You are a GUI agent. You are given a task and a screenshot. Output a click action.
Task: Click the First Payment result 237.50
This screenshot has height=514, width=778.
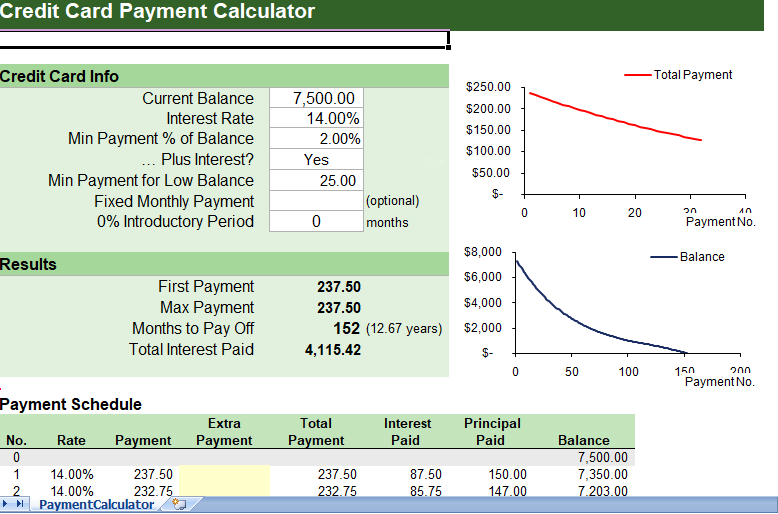[x=339, y=287]
